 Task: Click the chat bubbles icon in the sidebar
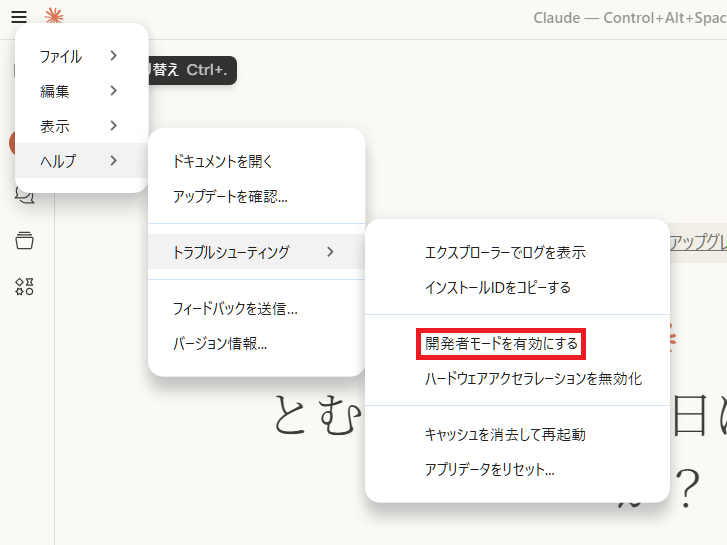24,195
